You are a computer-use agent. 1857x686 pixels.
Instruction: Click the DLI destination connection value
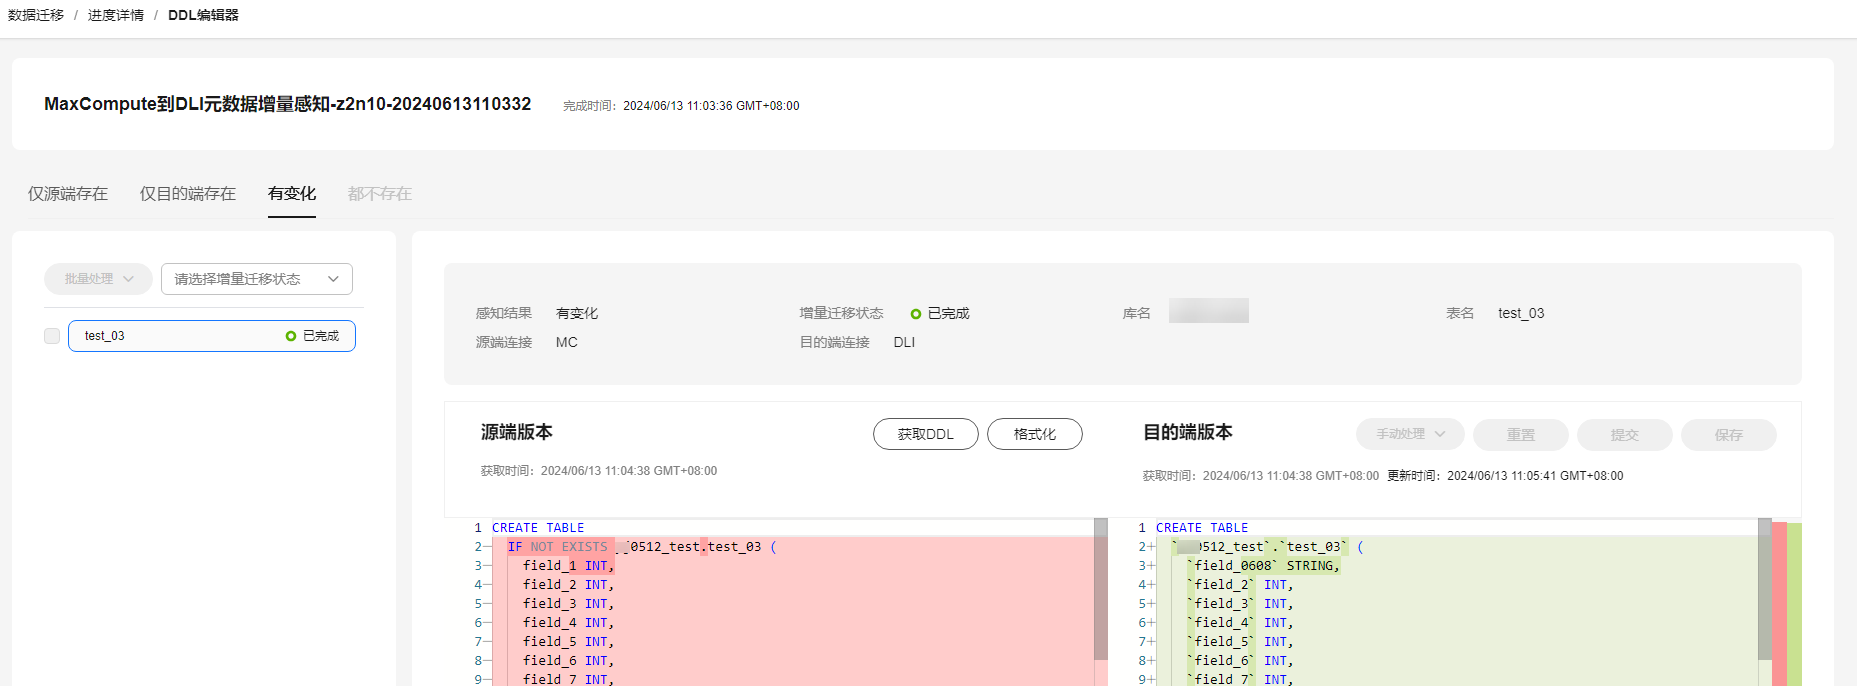click(x=904, y=342)
